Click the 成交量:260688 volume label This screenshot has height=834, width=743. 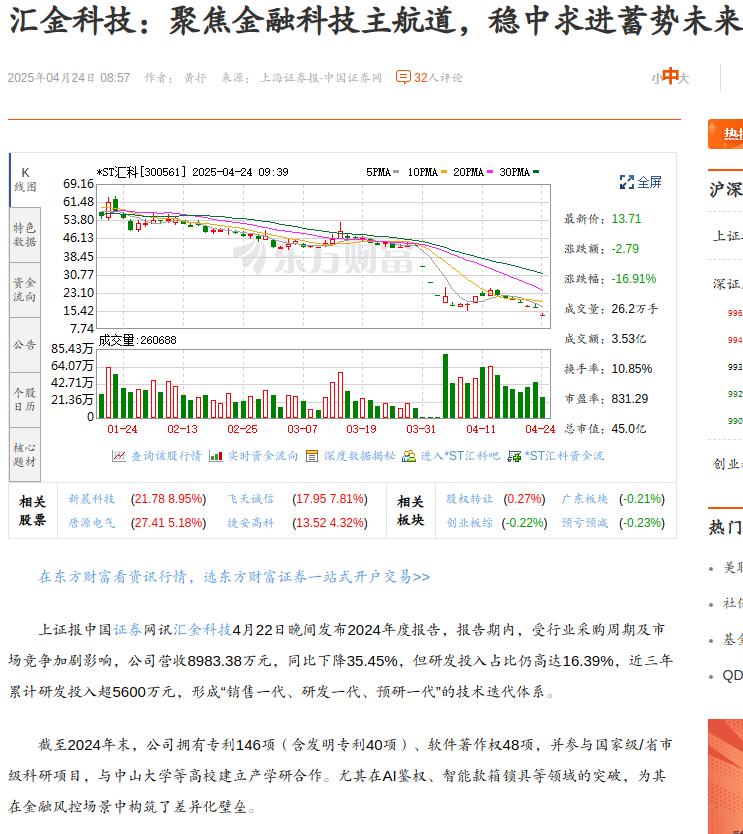(x=138, y=340)
